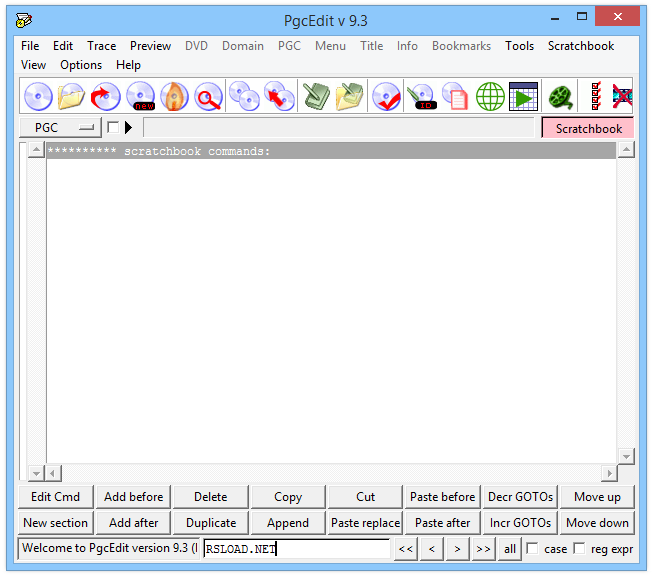Click the green film reel icon
The height and width of the screenshot is (585, 652).
pos(561,96)
